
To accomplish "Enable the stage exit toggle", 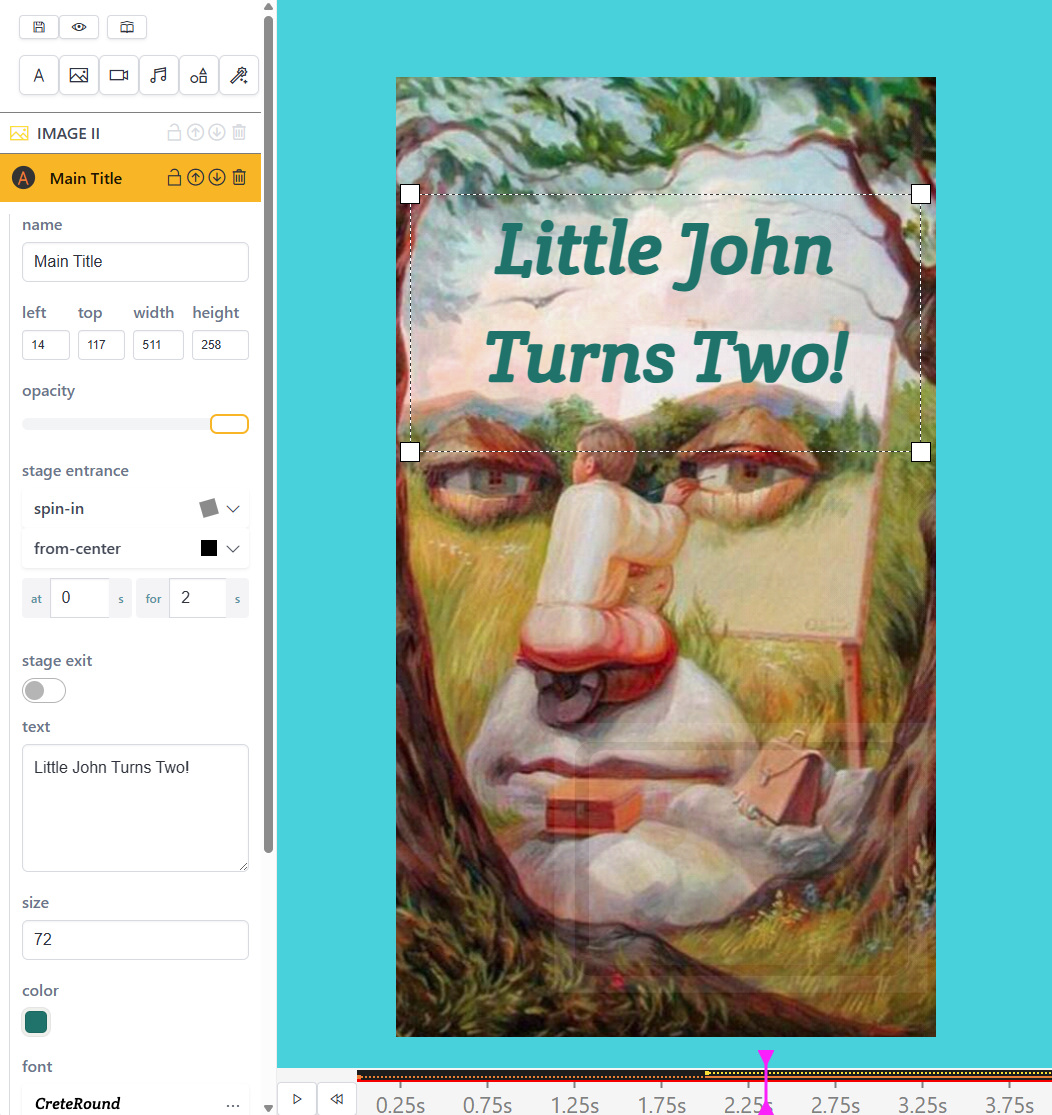I will pos(44,690).
